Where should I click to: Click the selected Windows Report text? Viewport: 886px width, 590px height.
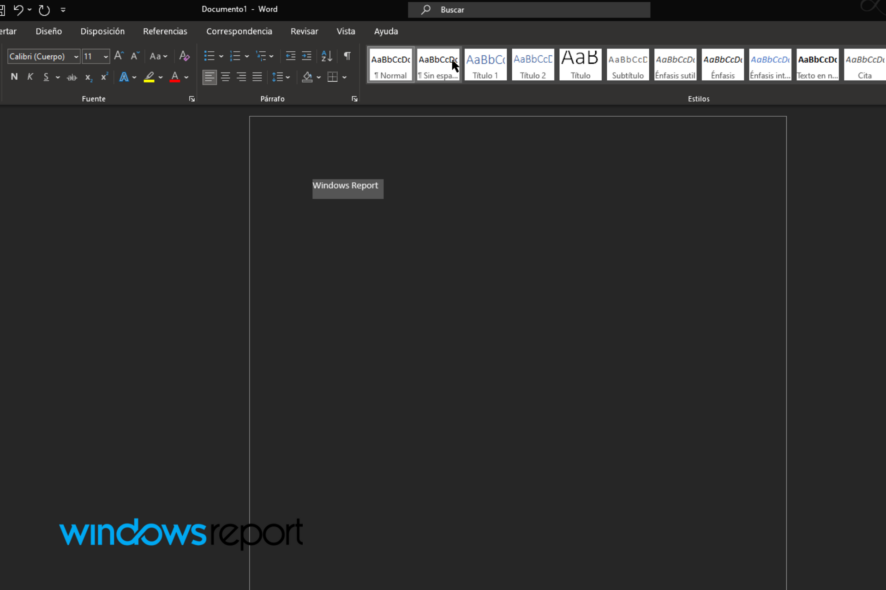tap(345, 185)
